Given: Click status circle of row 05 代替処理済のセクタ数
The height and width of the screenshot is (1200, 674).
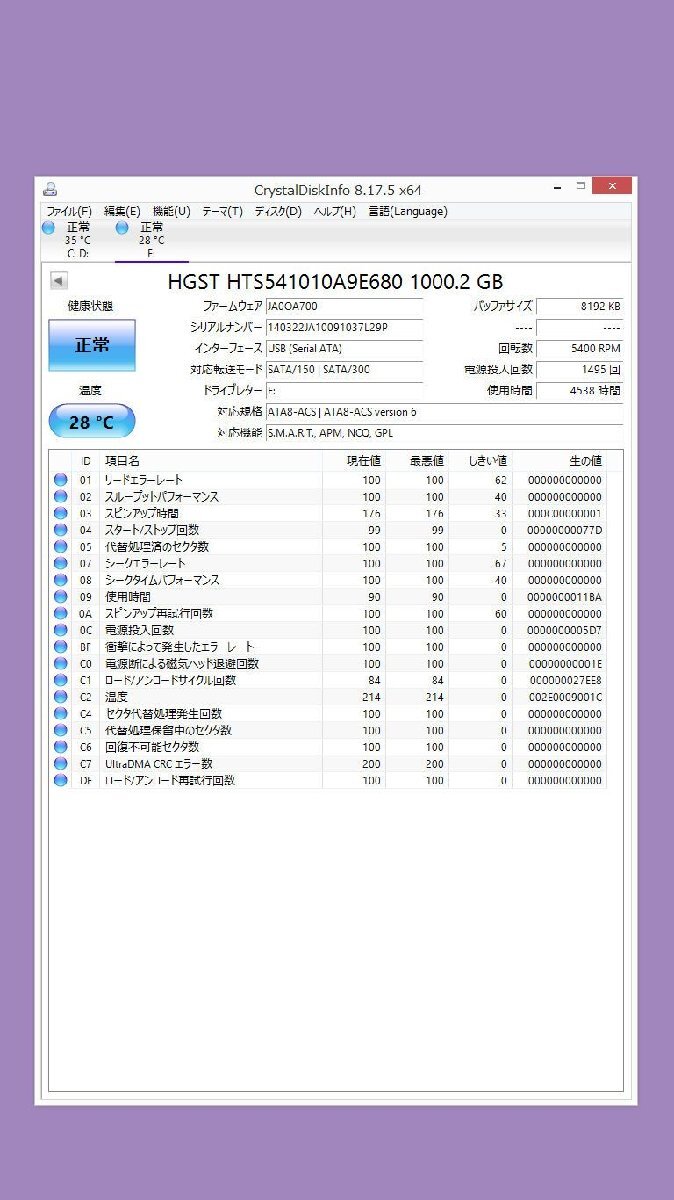Looking at the screenshot, I should coord(61,547).
